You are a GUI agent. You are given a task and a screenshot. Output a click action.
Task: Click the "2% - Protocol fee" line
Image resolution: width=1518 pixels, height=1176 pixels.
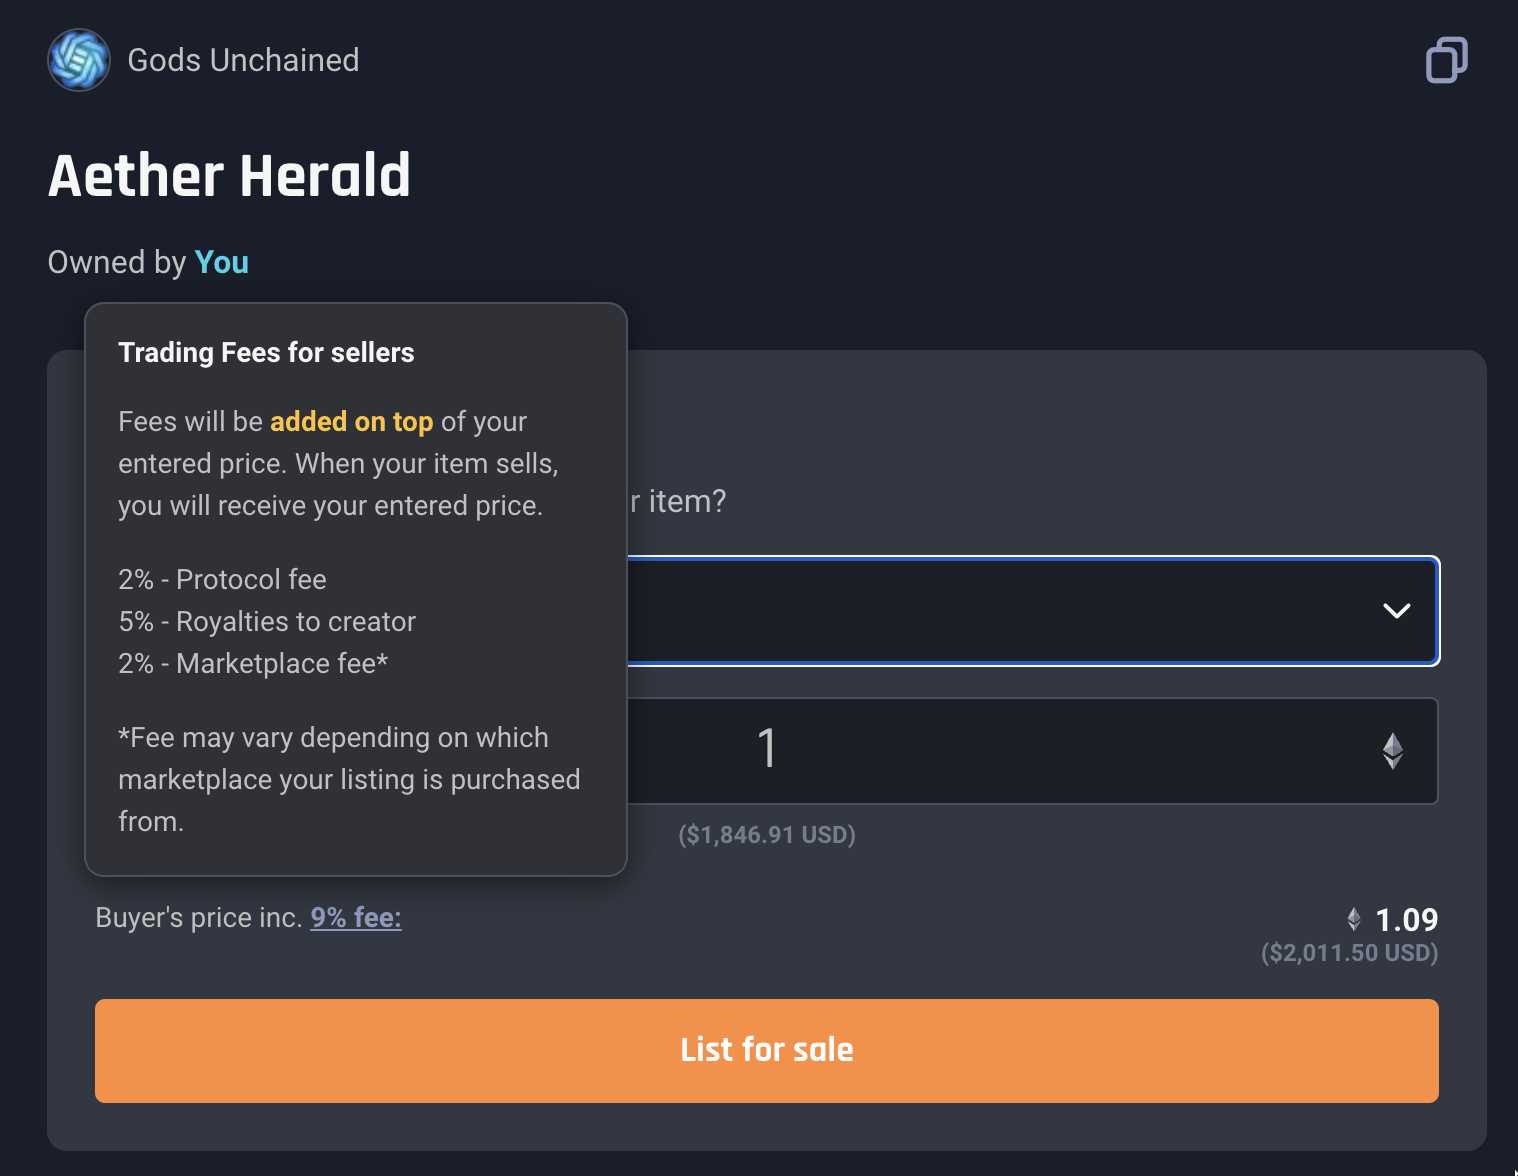(222, 580)
